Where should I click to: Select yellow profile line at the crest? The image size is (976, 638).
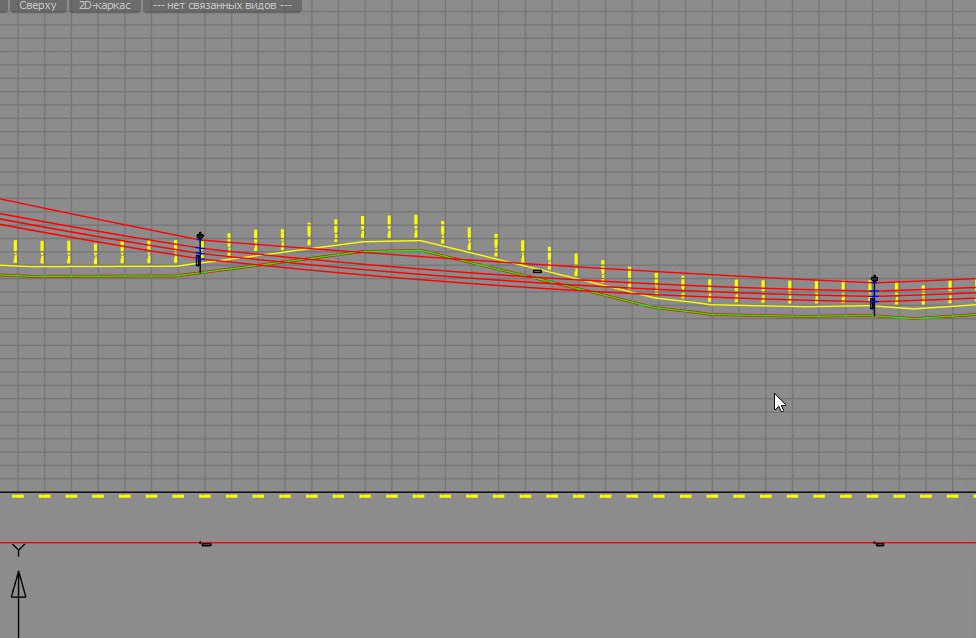[390, 242]
